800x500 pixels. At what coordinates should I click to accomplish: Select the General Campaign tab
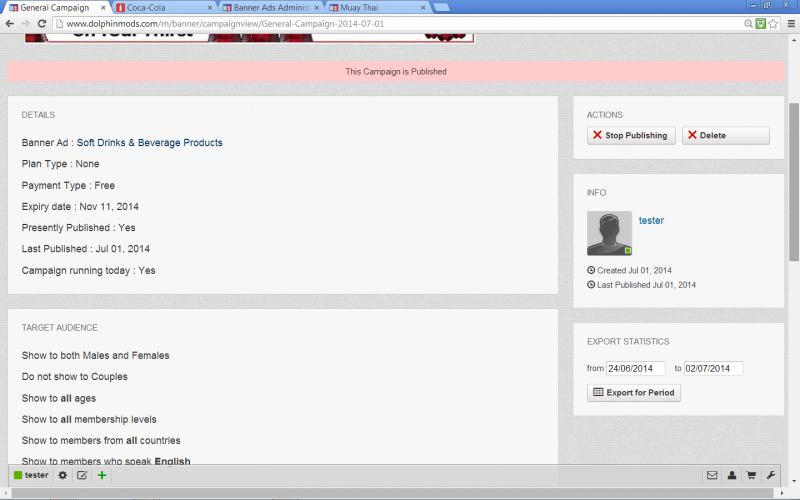pyautogui.click(x=56, y=8)
